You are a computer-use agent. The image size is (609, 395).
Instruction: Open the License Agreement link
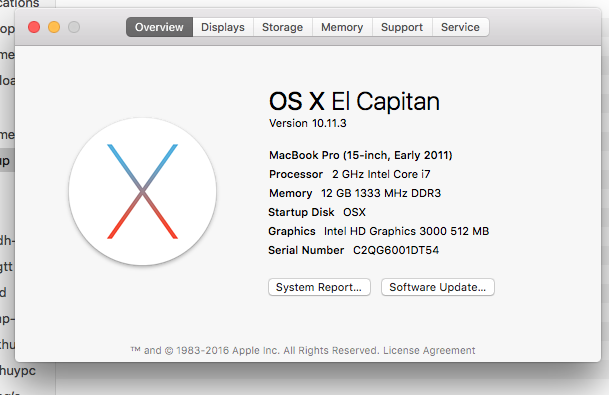pyautogui.click(x=429, y=350)
